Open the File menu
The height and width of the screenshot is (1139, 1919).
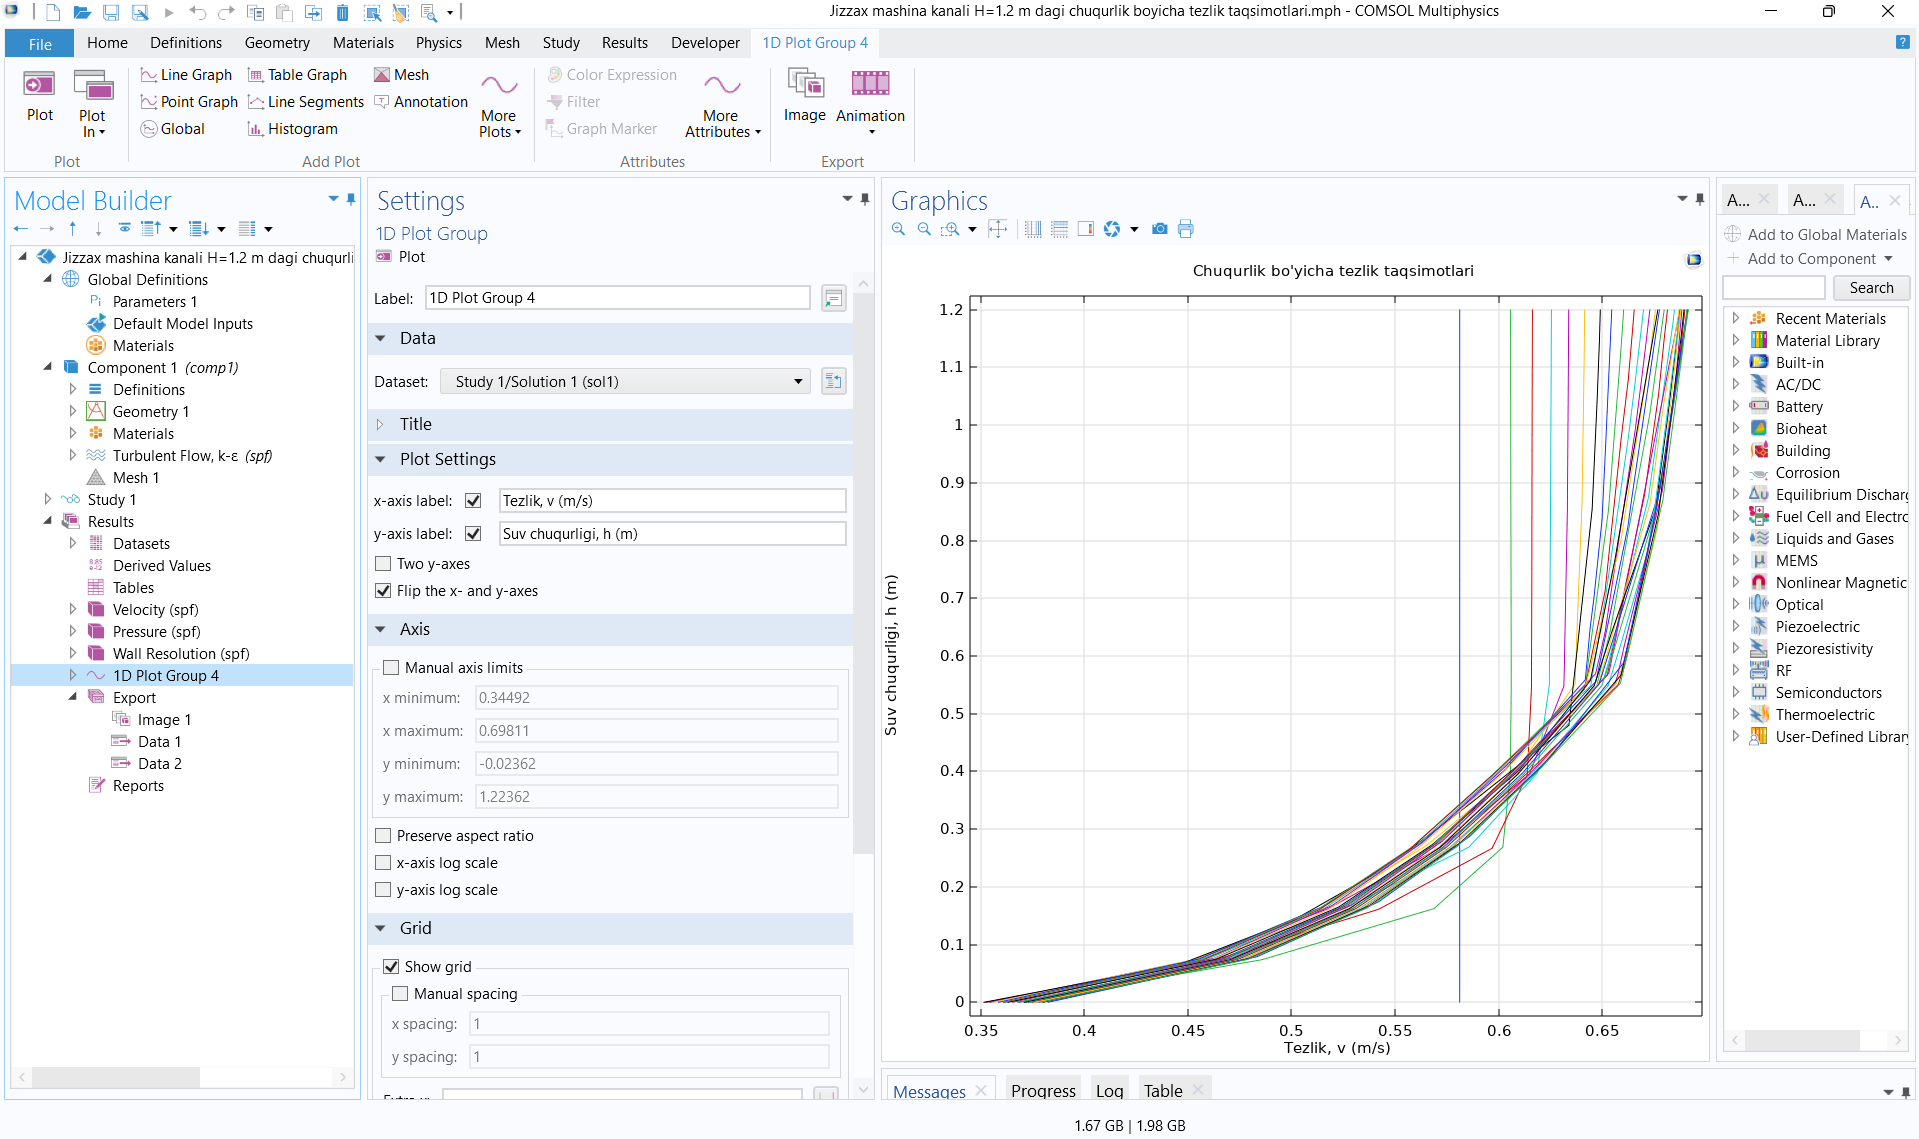(40, 44)
